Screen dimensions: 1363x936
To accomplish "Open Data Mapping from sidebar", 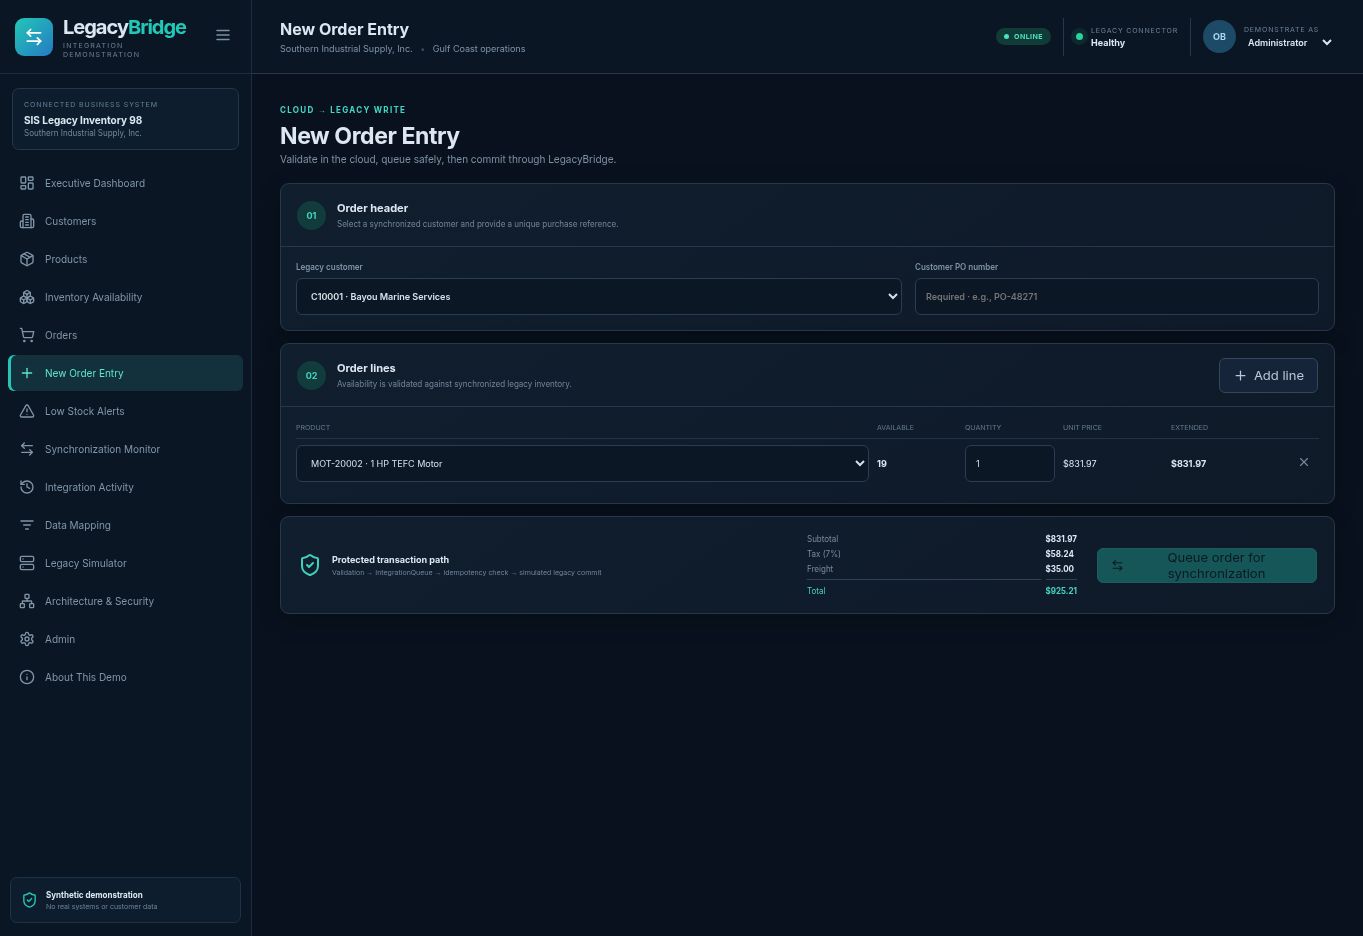I will tap(126, 525).
